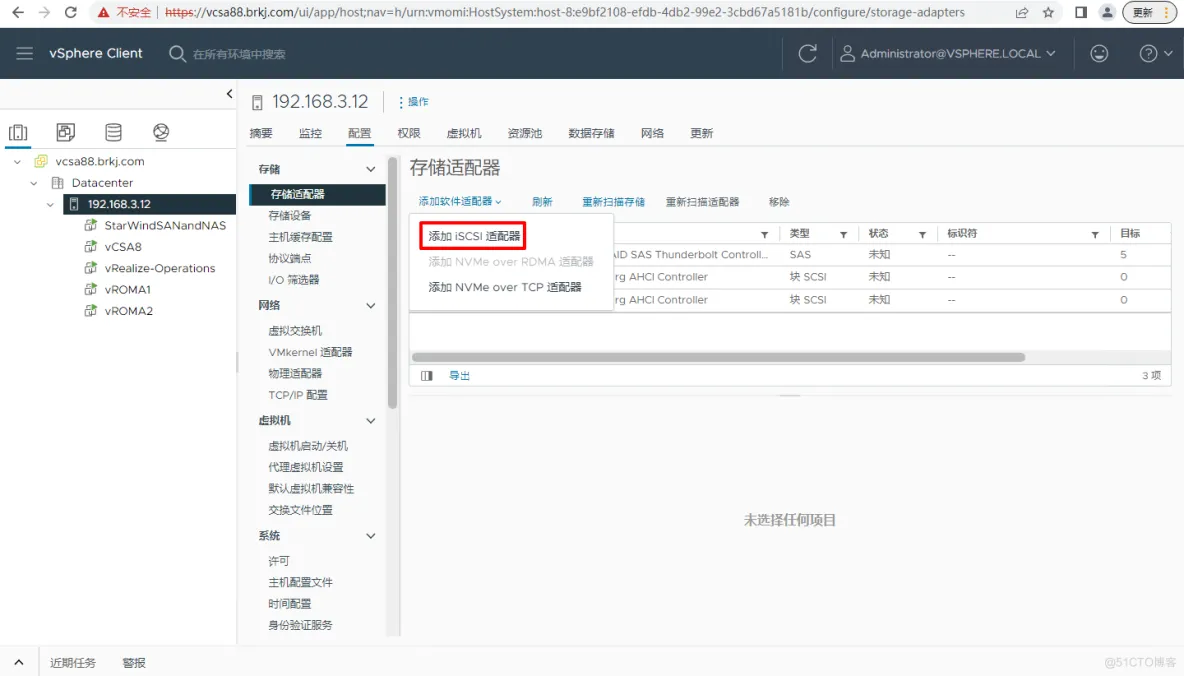The image size is (1184, 676).
Task: Open the 权限 tab
Action: pyautogui.click(x=409, y=133)
